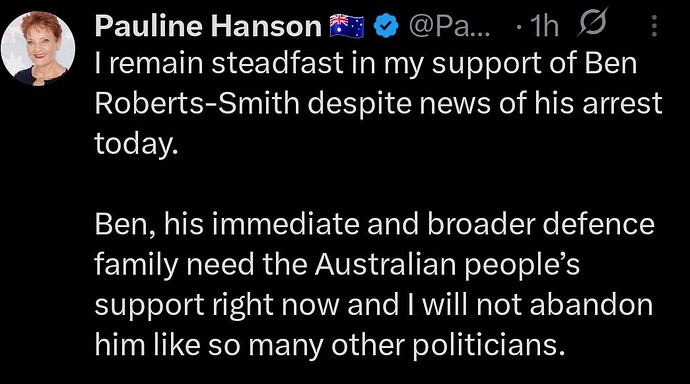Open the truncated @Pa... handle
This screenshot has height=384, width=690.
coord(449,26)
